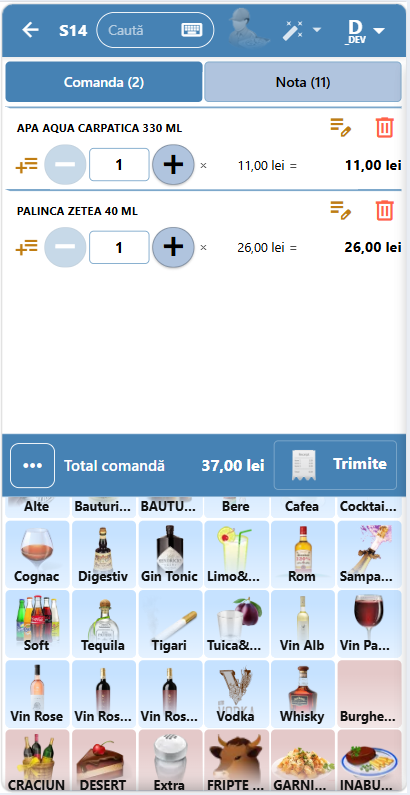Increase quantity of Palinca Zetea

pyautogui.click(x=173, y=247)
